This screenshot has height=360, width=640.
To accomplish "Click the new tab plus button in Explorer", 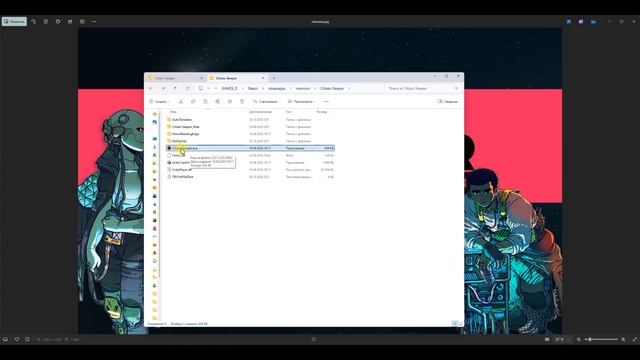I will coord(274,78).
